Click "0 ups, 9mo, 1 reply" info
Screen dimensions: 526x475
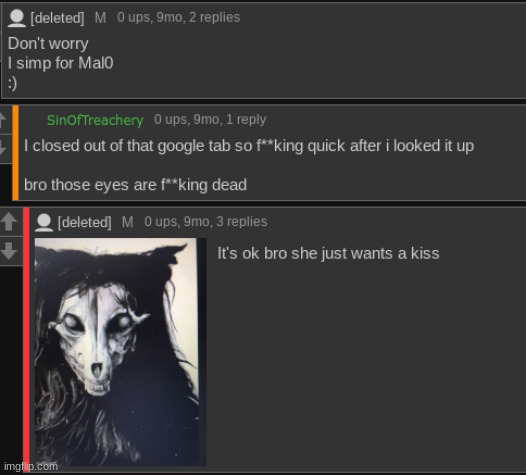tap(210, 119)
